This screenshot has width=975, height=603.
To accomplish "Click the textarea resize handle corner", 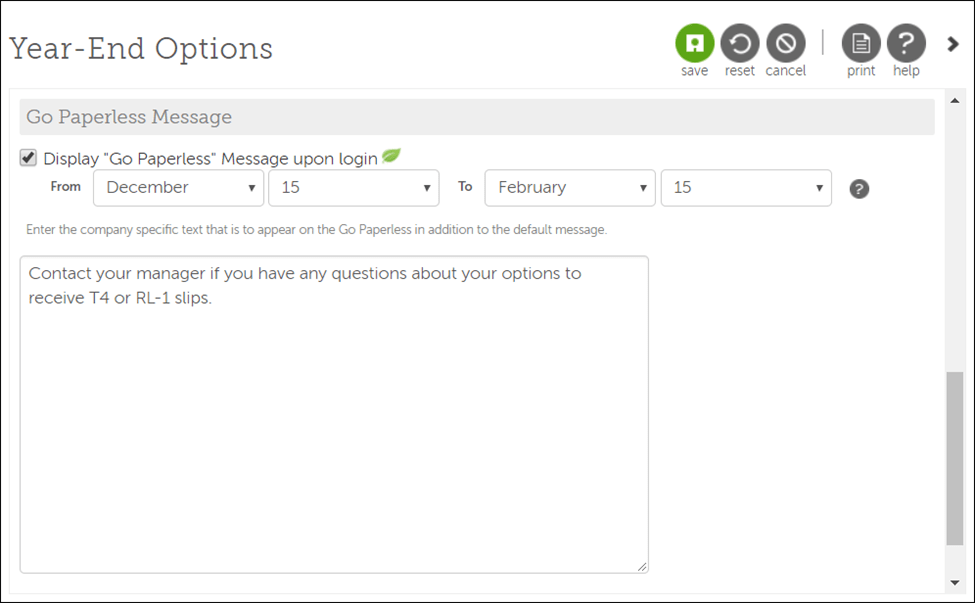I will click(x=641, y=565).
